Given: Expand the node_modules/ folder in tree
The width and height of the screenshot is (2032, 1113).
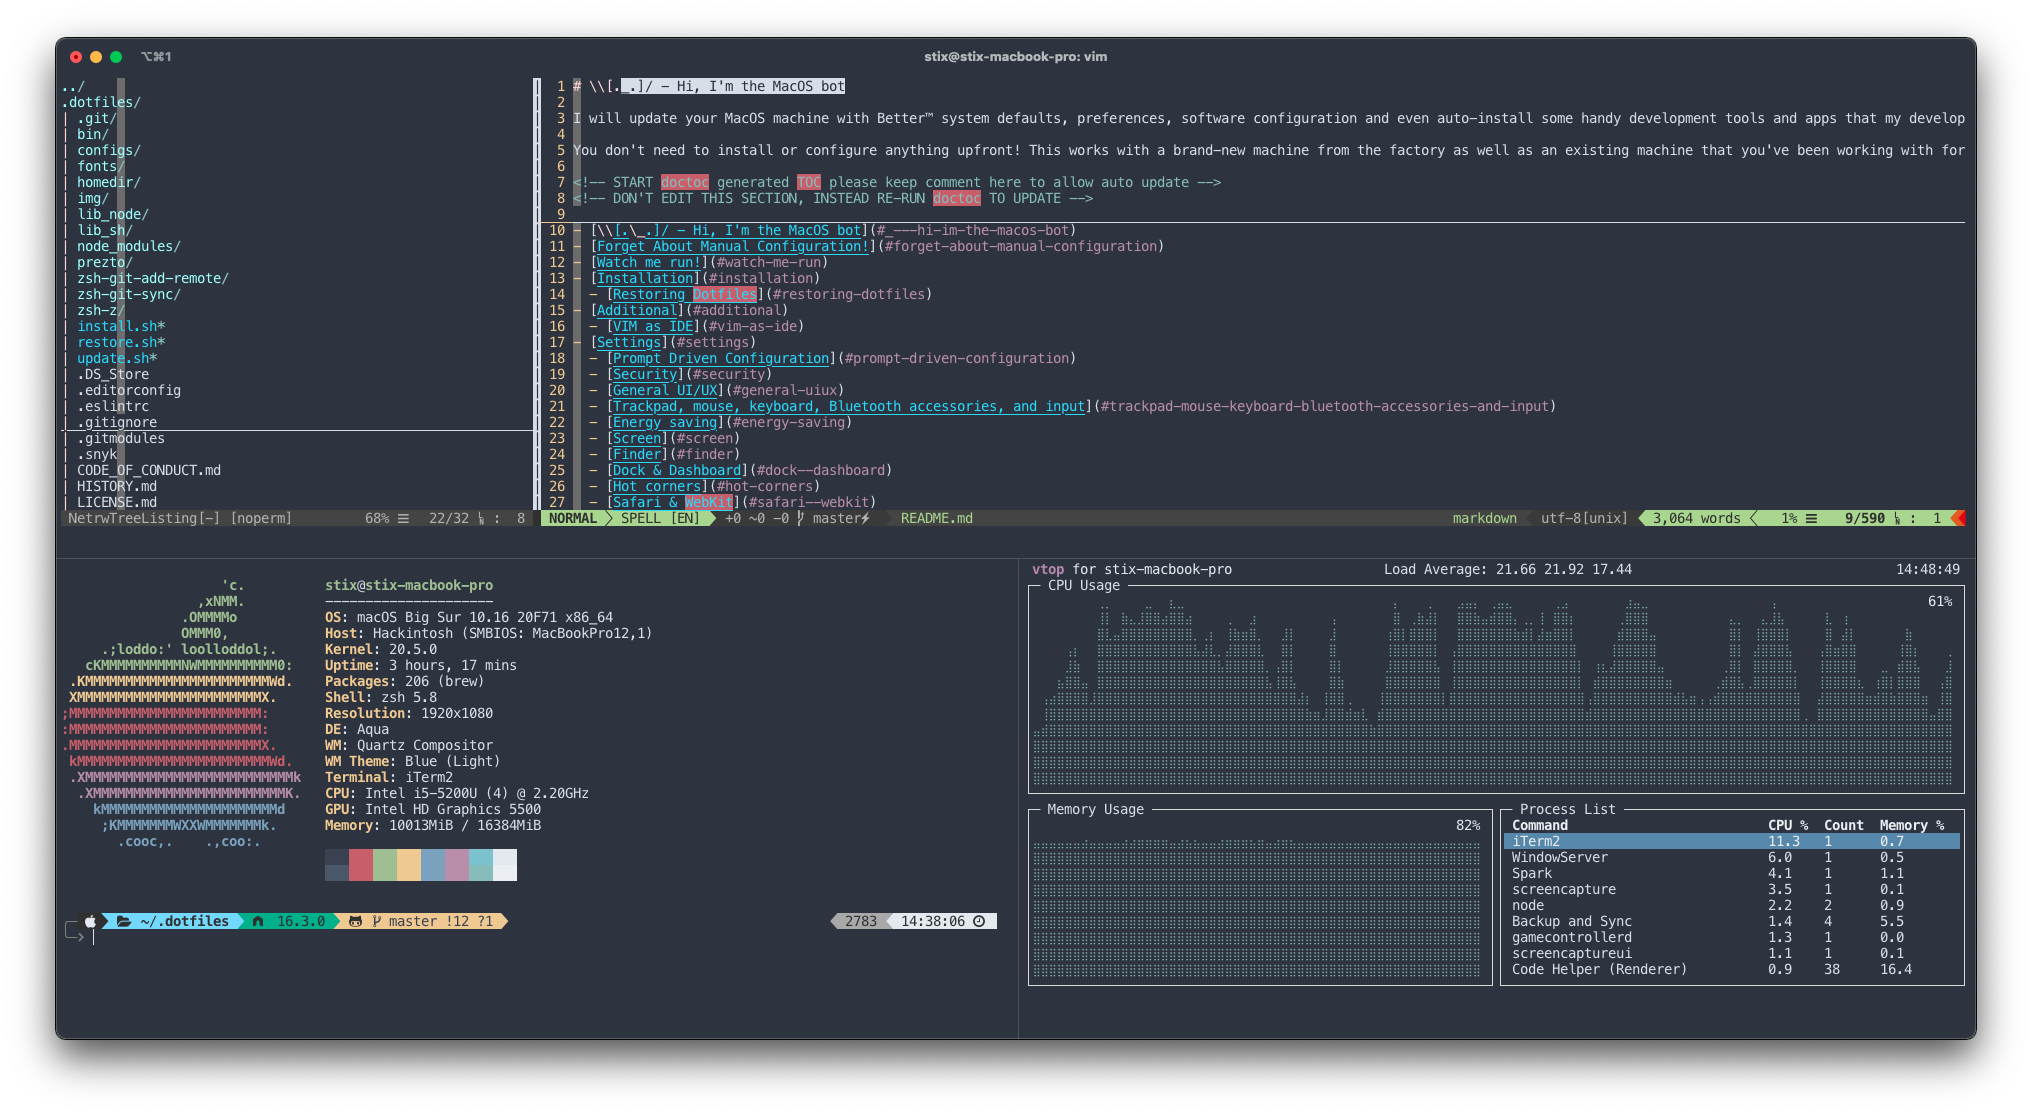Looking at the screenshot, I should tap(128, 246).
